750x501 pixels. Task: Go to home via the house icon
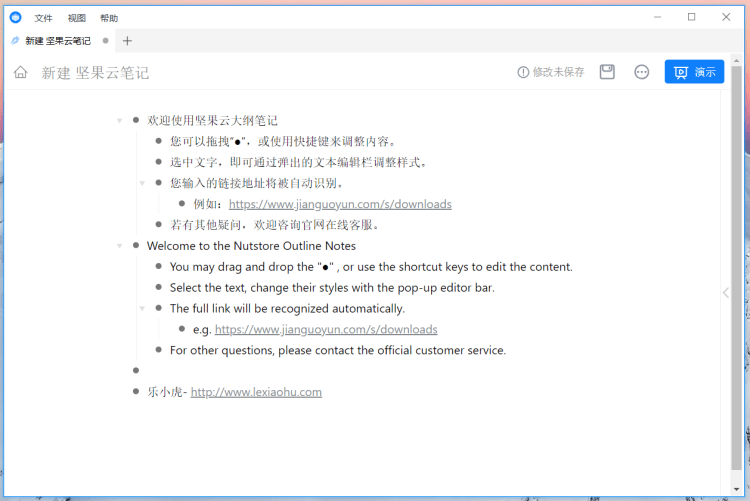coord(21,72)
